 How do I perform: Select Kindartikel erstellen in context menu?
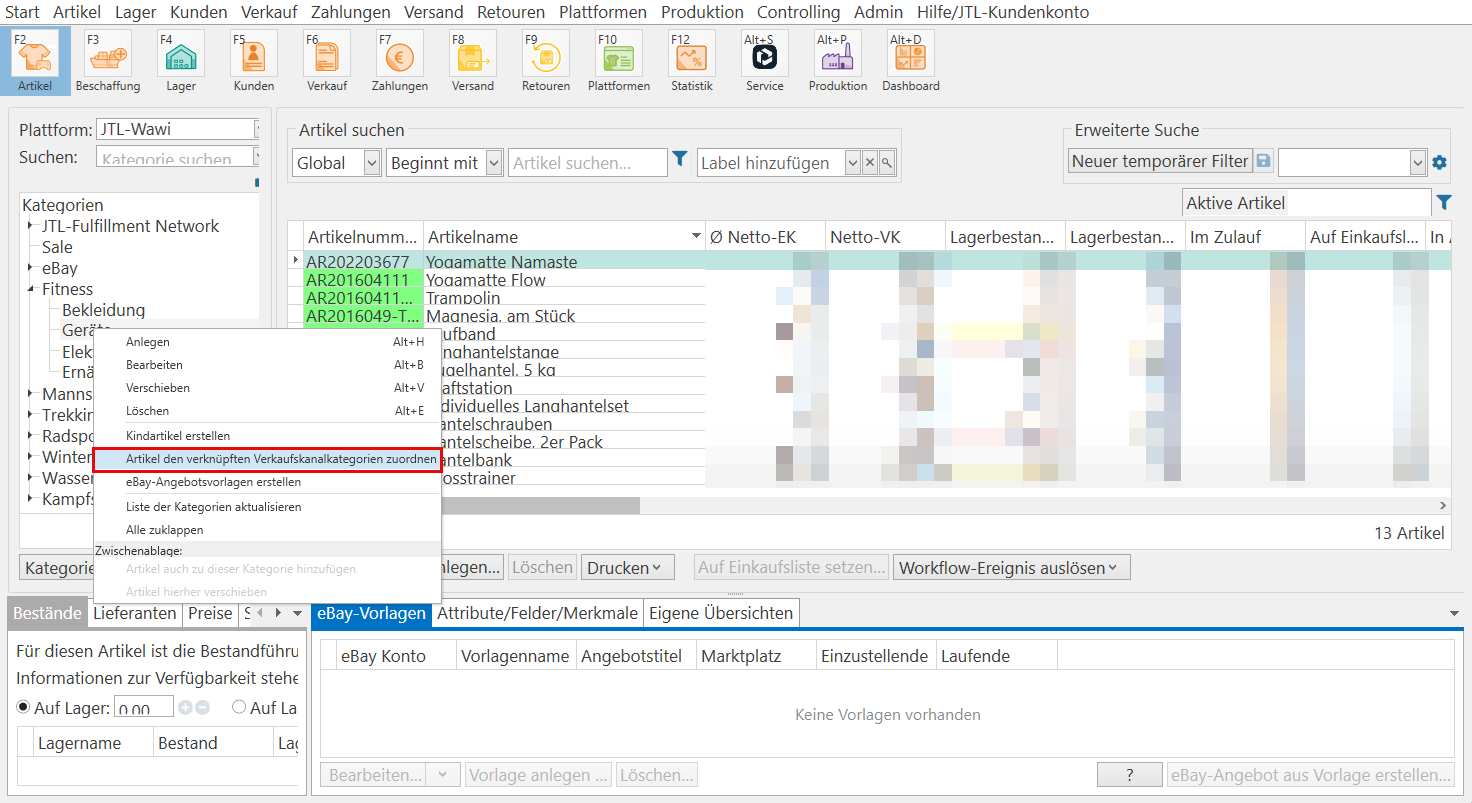click(x=178, y=436)
